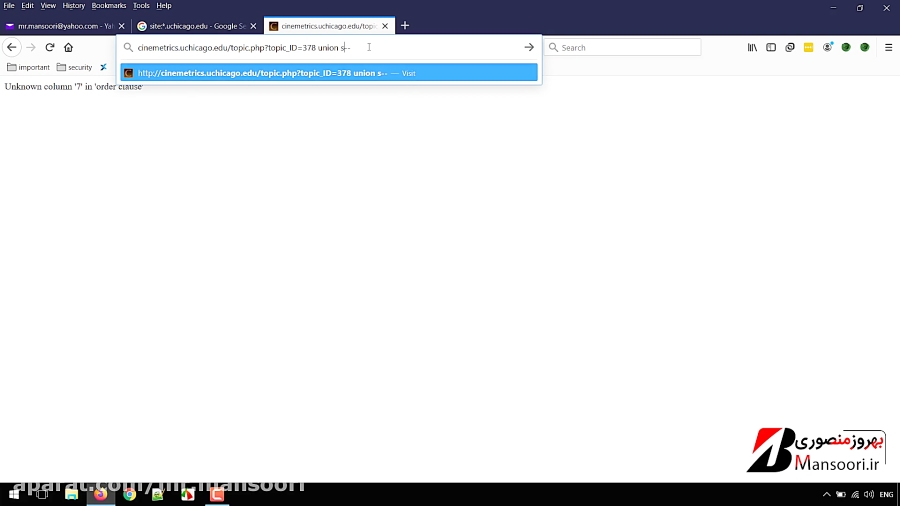
Task: Open the Firefox account icon
Action: [827, 48]
